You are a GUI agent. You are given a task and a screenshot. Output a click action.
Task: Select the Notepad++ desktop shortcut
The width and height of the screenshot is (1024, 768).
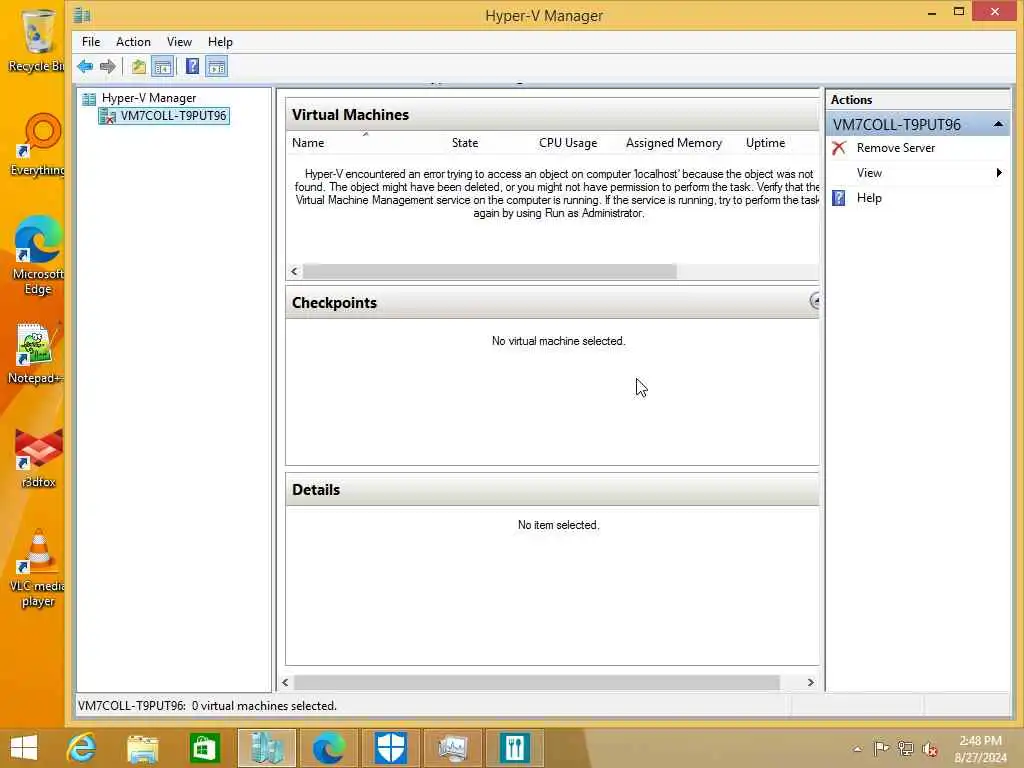[x=36, y=353]
